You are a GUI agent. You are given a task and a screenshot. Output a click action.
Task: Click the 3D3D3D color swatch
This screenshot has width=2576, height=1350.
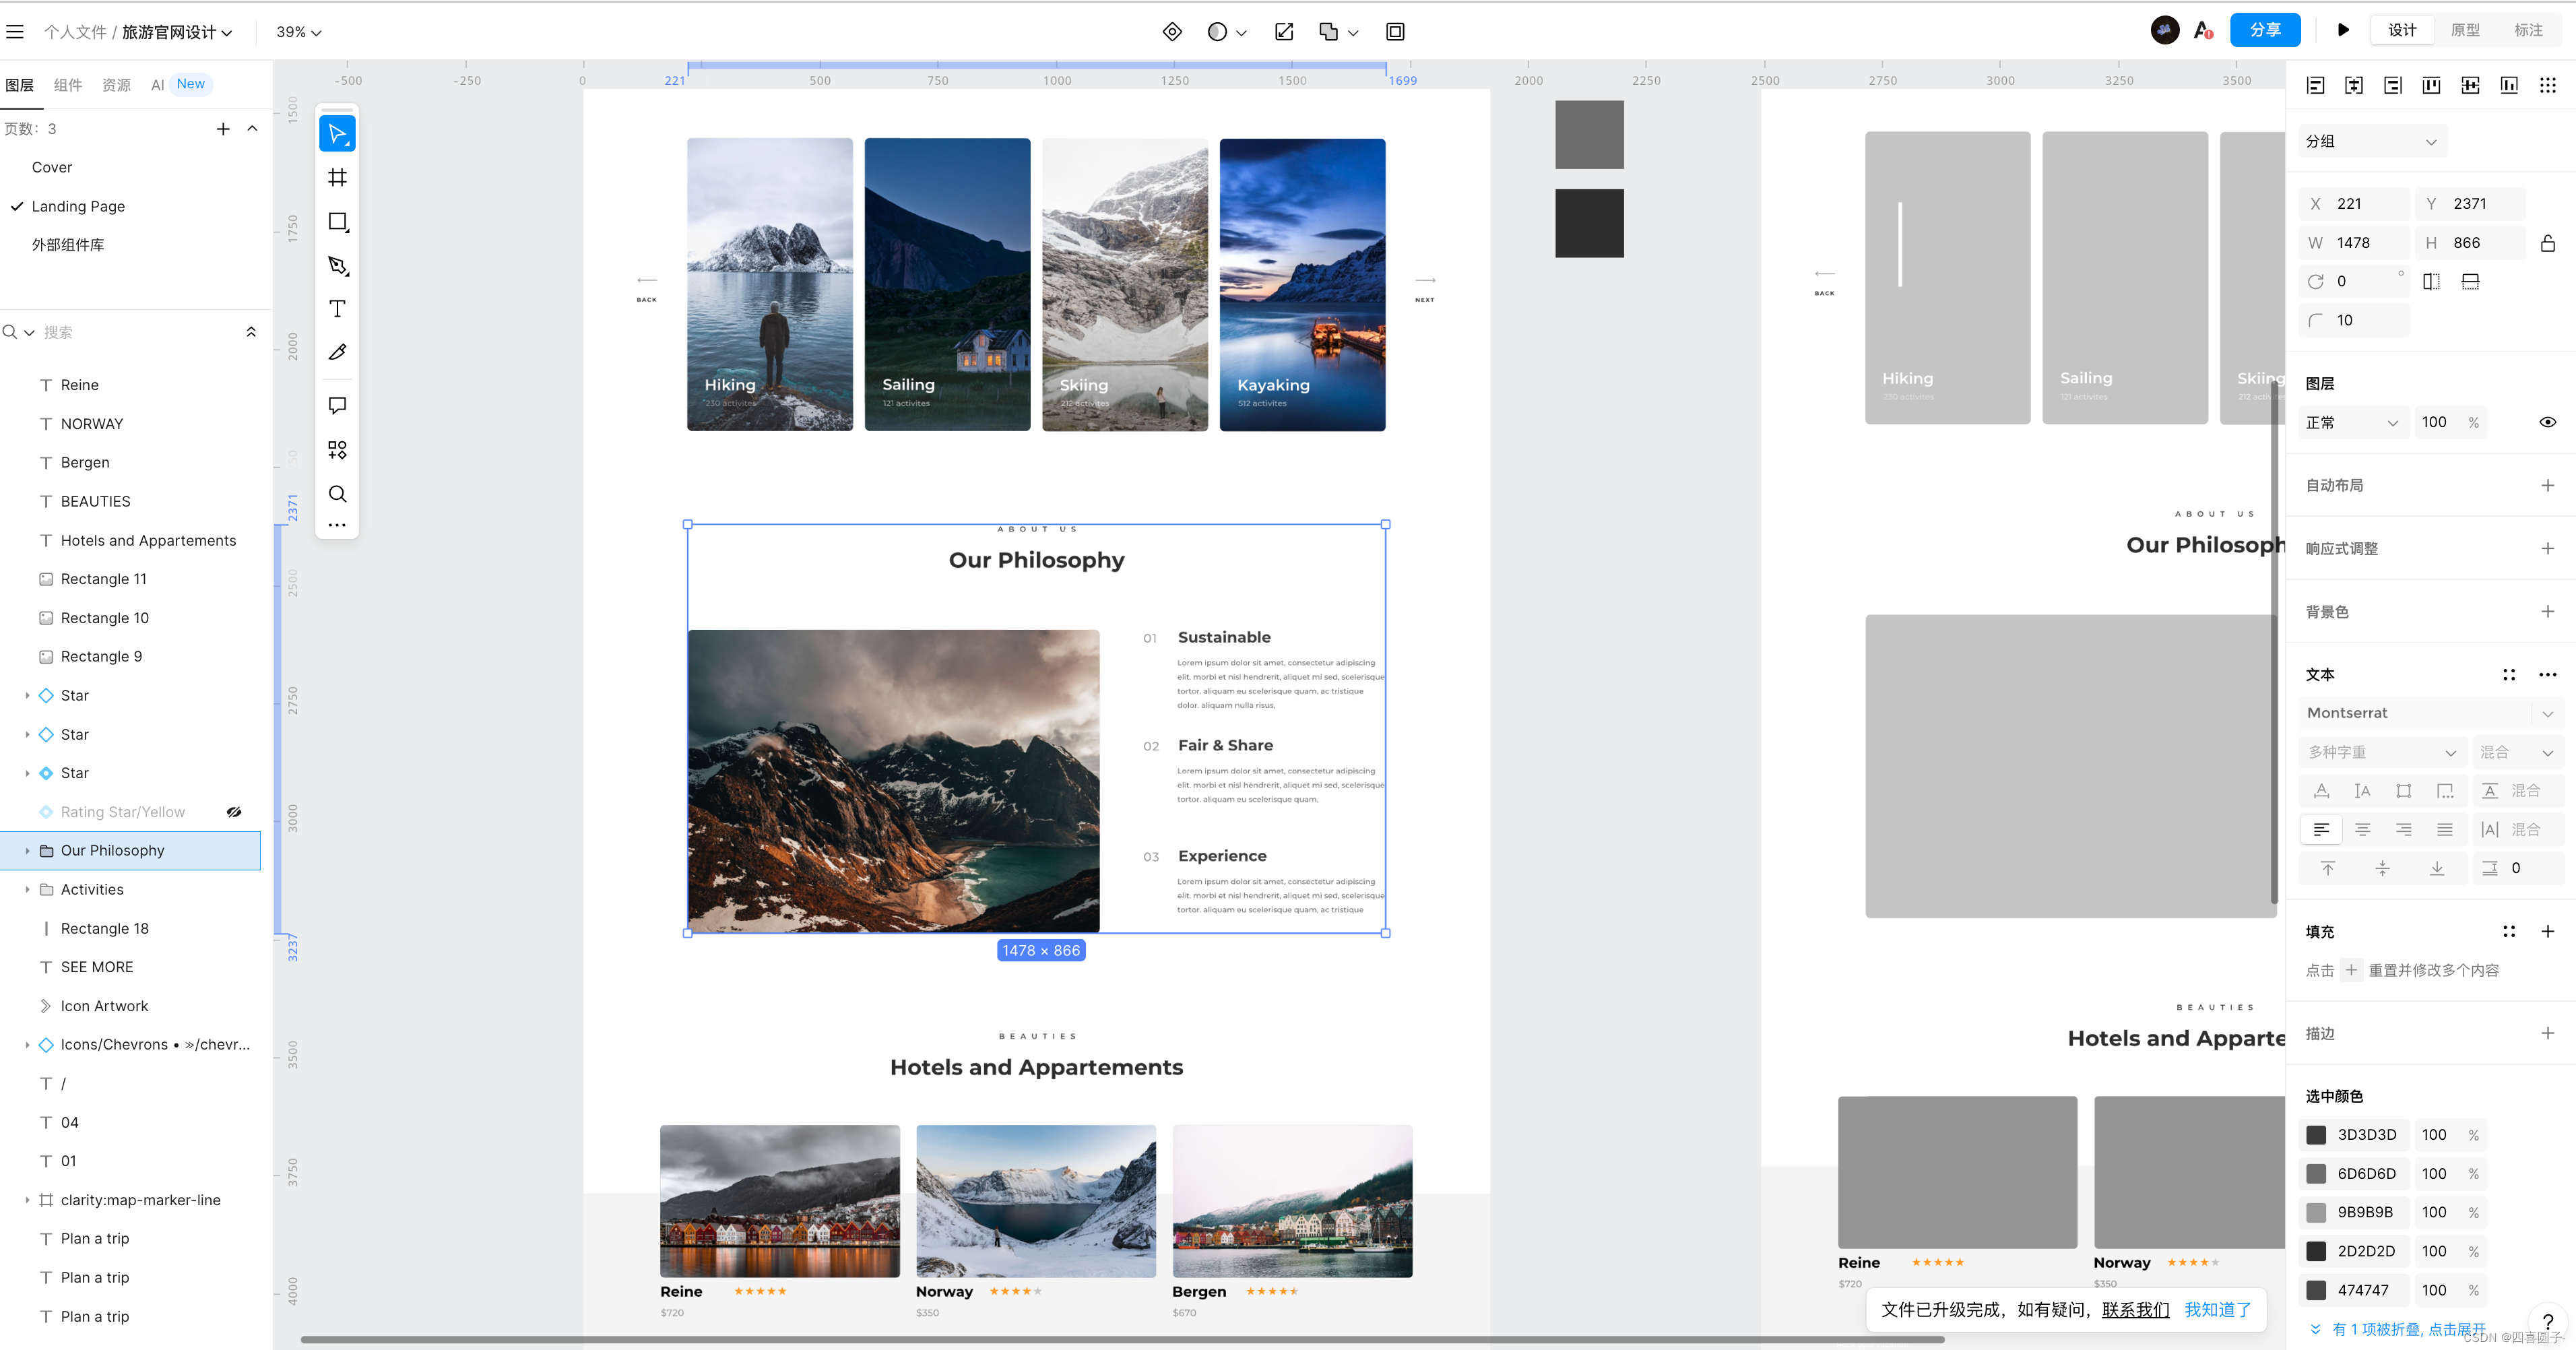tap(2316, 1135)
